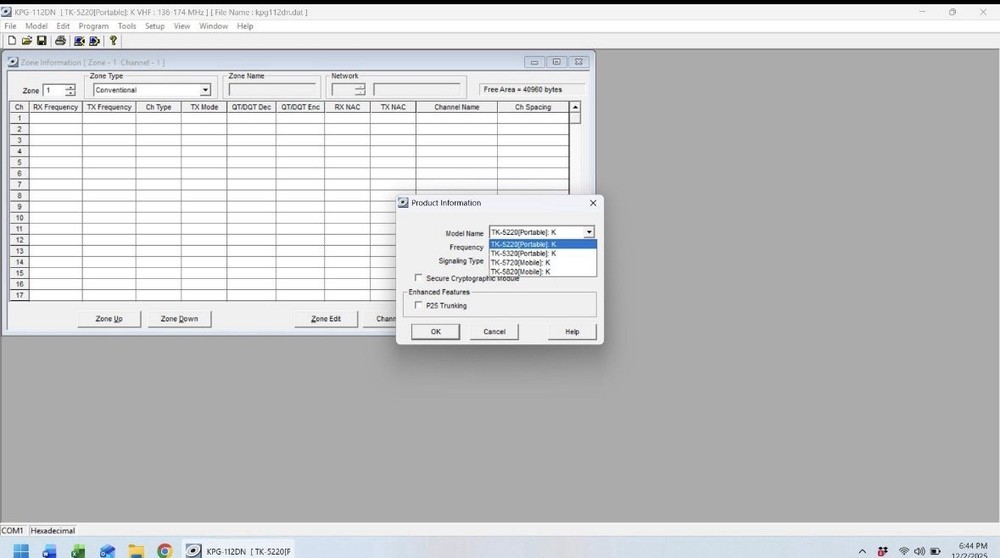
Task: Click the COM1 status bar entry
Action: [x=12, y=531]
